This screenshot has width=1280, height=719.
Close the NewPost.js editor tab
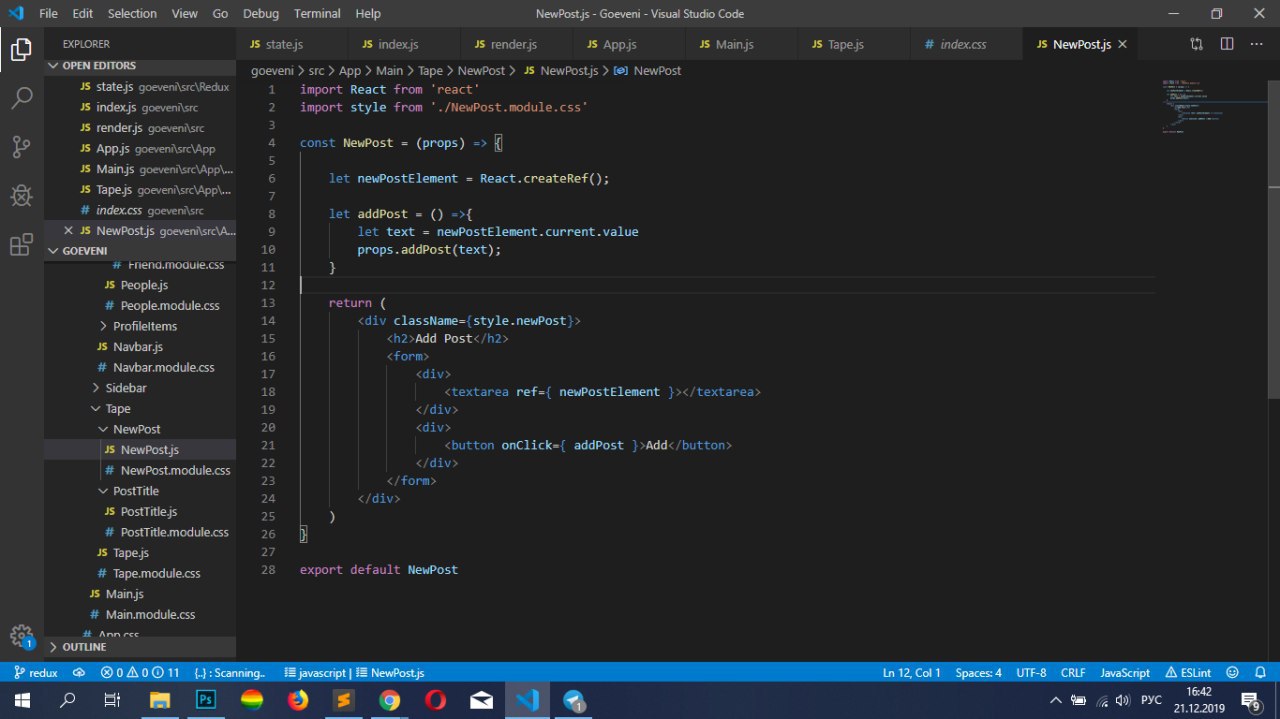[1122, 44]
